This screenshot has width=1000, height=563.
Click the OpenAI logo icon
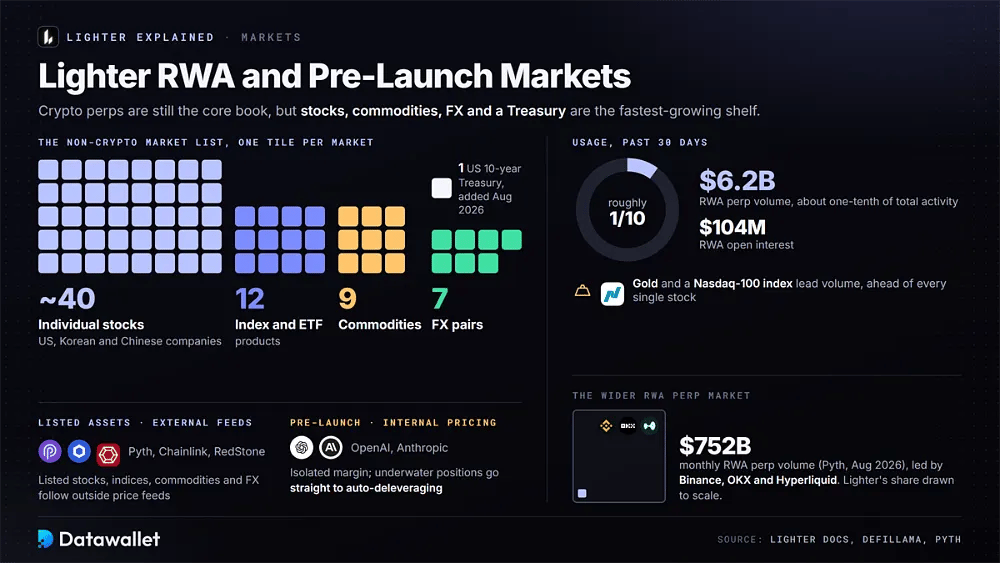(302, 448)
